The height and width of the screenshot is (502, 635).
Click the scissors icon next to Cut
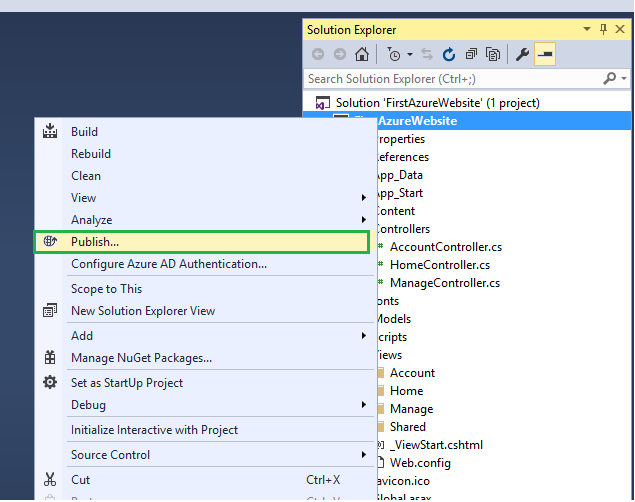coord(49,480)
